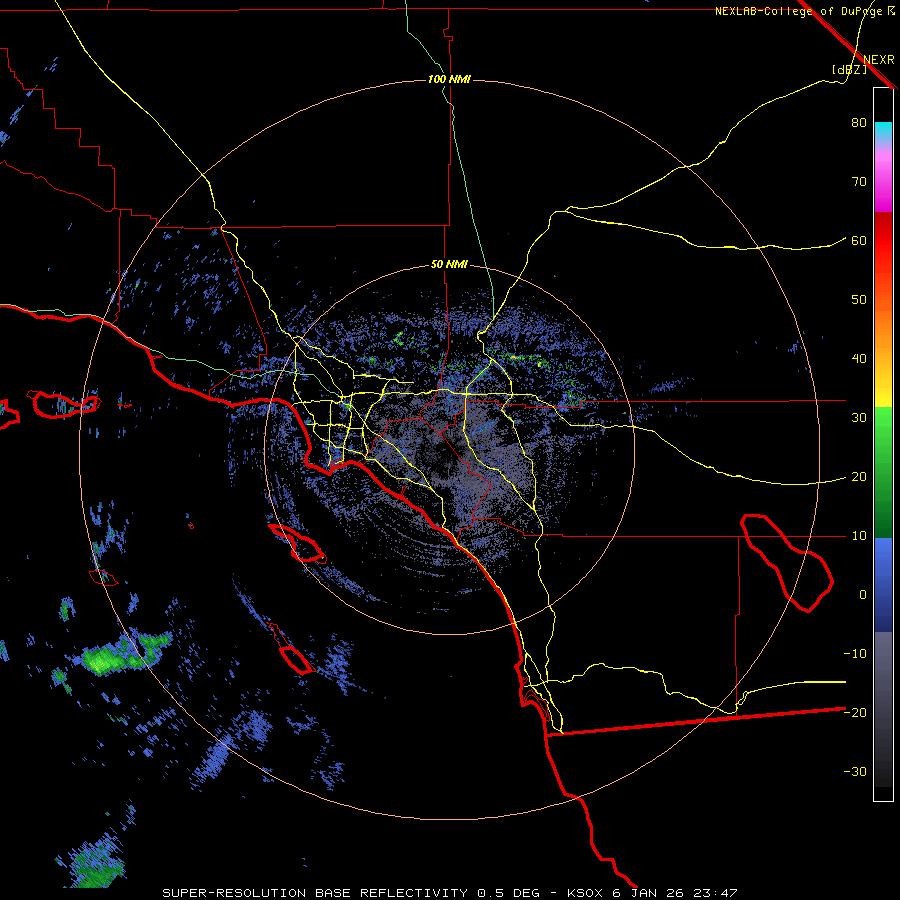This screenshot has width=900, height=900.
Task: Click the 0 value on the dBZ scale
Action: (863, 595)
